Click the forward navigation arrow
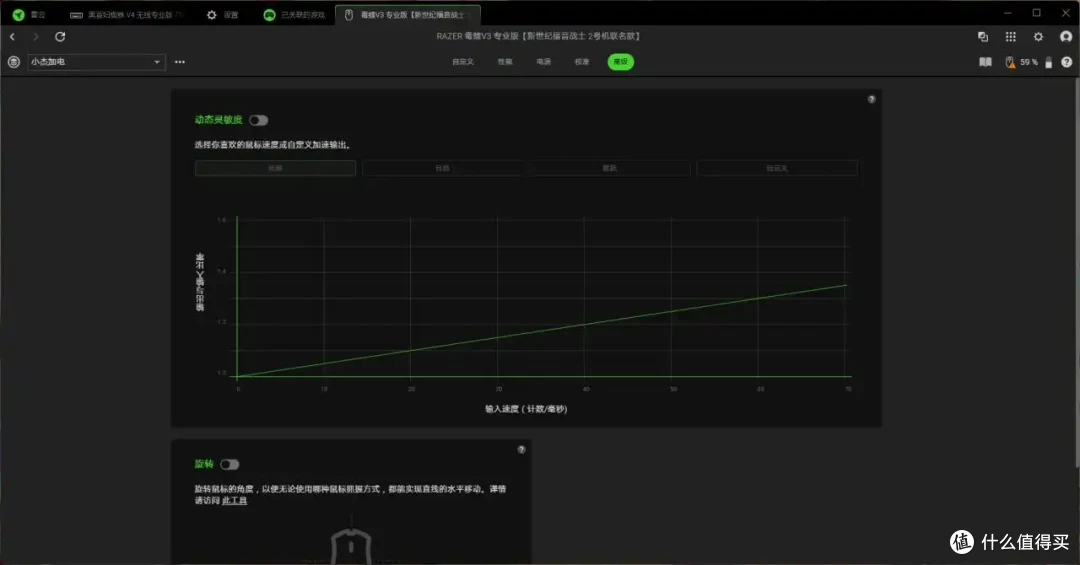Image resolution: width=1080 pixels, height=565 pixels. point(36,37)
